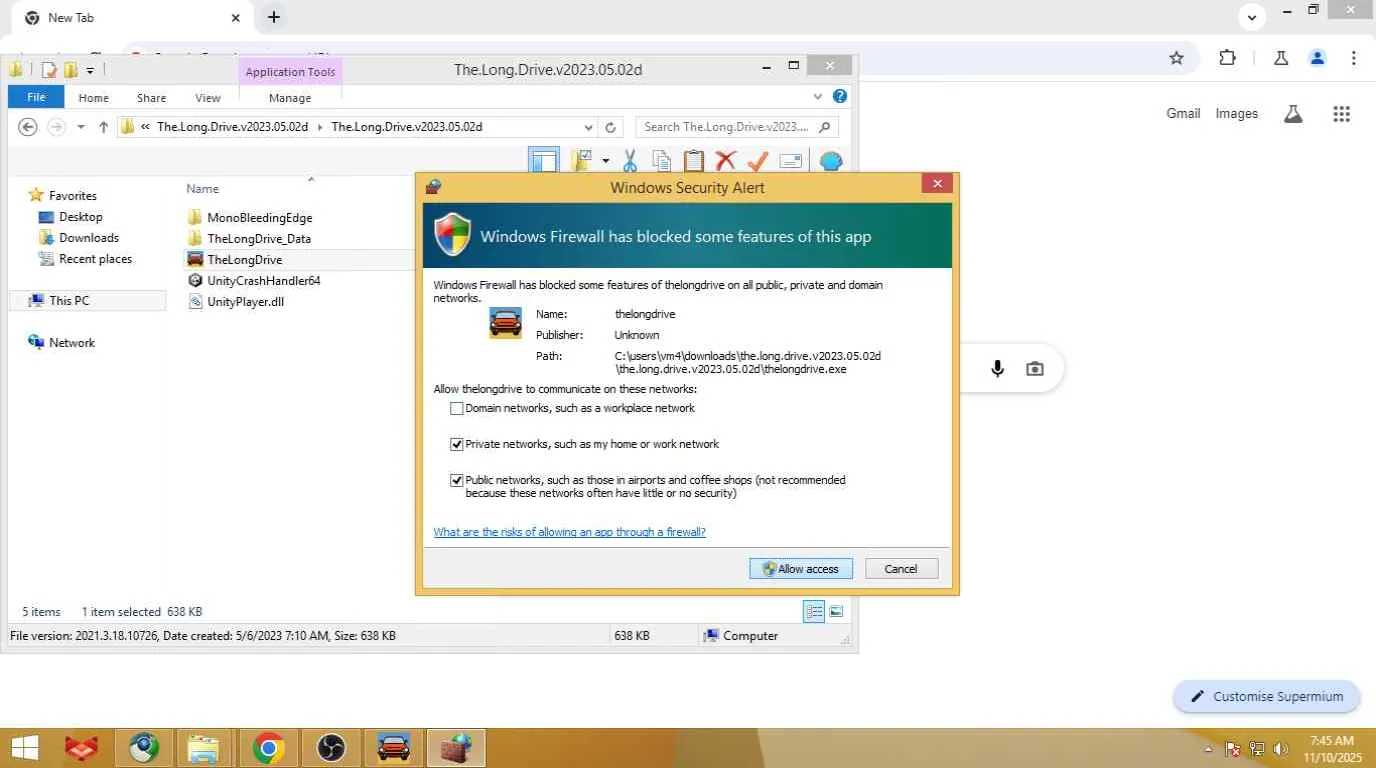The image size is (1376, 768).
Task: Click the Customise Supermium button
Action: pos(1267,697)
